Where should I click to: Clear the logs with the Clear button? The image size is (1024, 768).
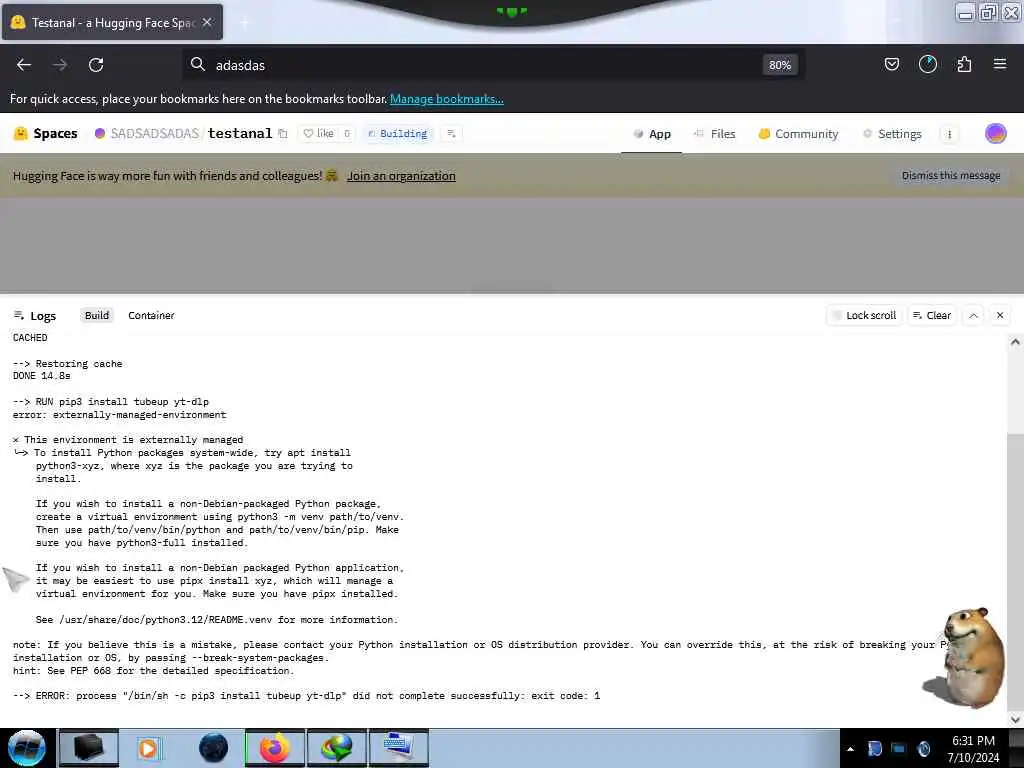pyautogui.click(x=931, y=315)
